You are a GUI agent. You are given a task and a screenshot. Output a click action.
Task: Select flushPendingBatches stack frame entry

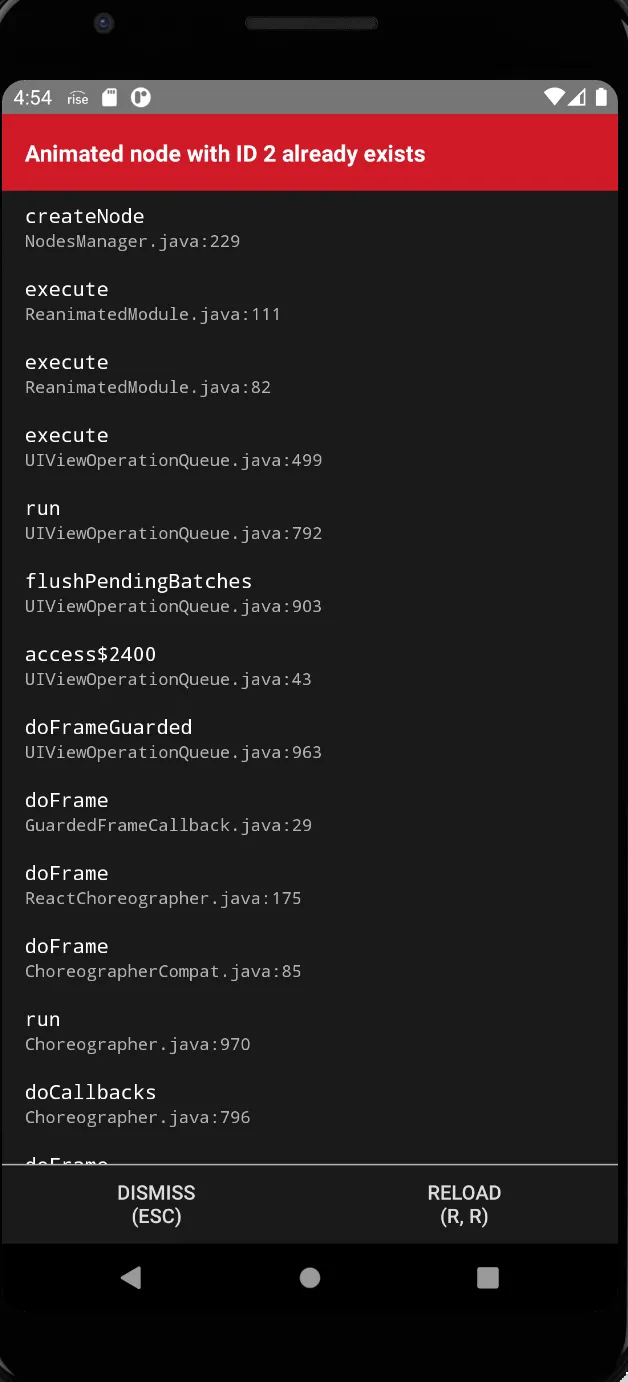[310, 592]
